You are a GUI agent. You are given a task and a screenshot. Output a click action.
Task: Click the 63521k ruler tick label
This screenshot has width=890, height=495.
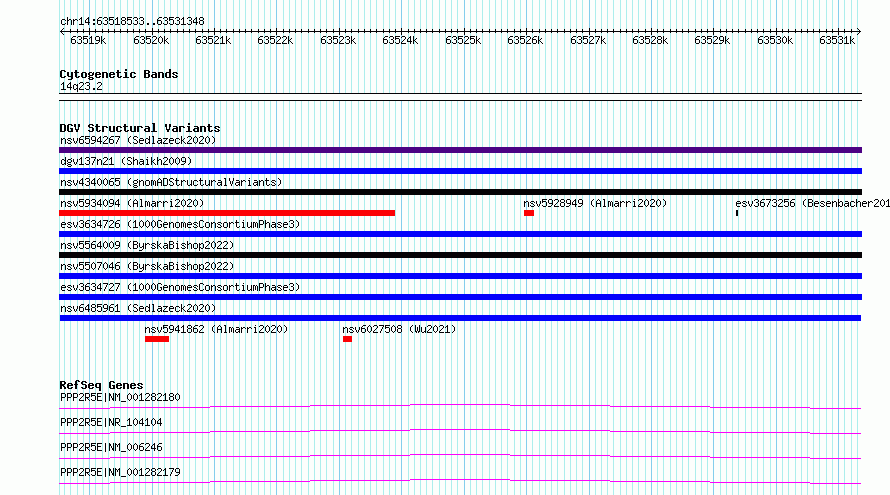tap(213, 40)
